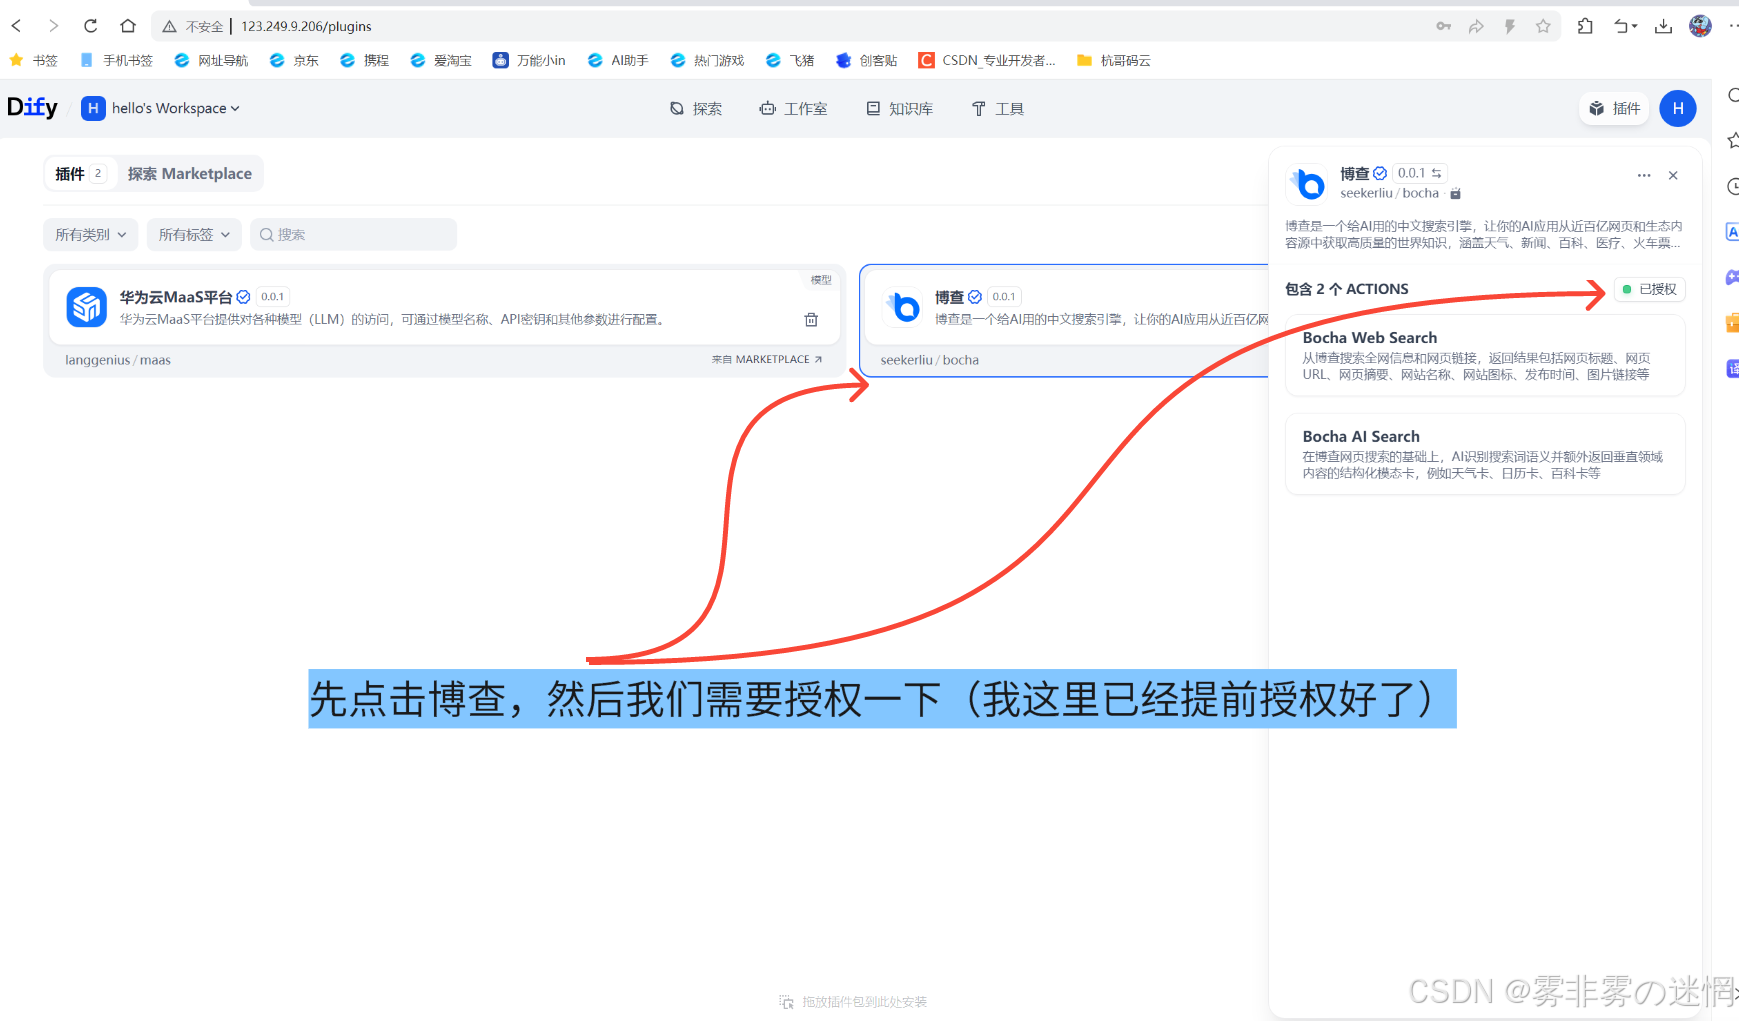Screen dimensions: 1739x1021
Task: Close the 博查 detail panel
Action: point(1673,175)
